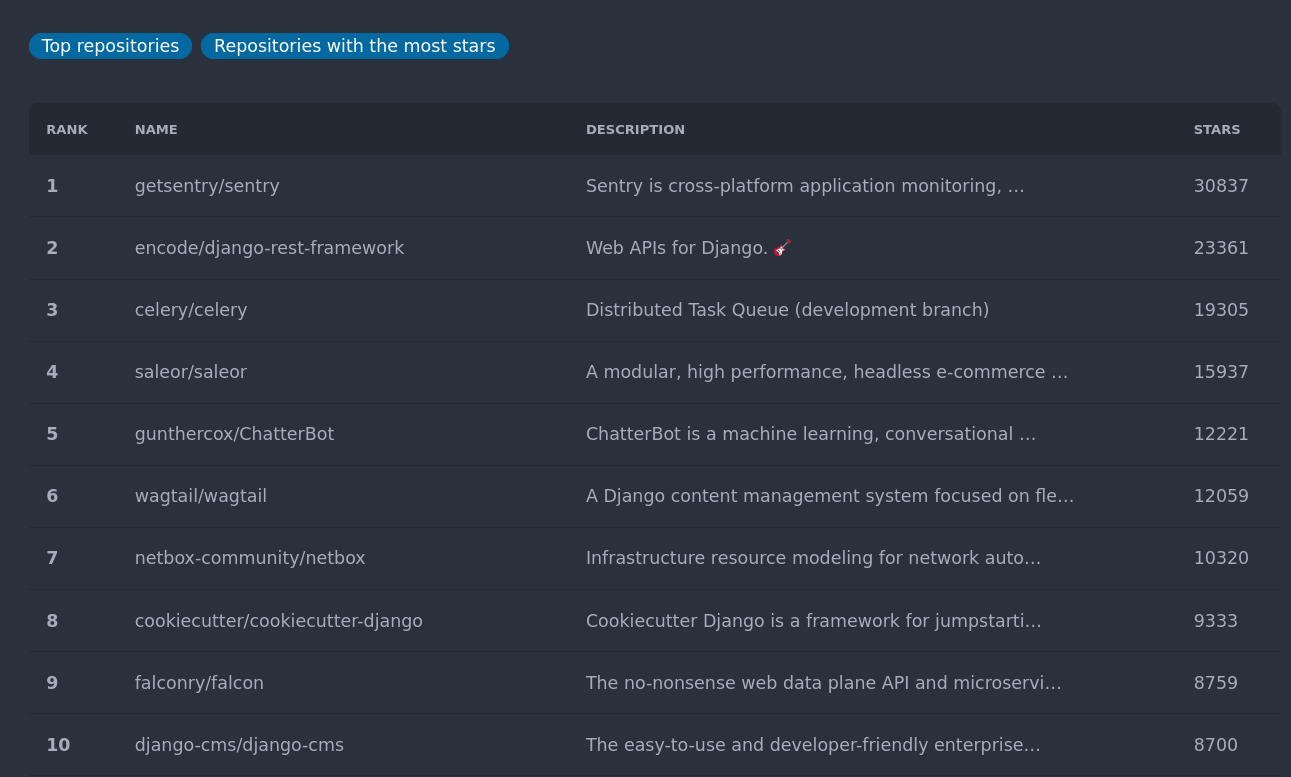Click the DESCRIPTION column header
This screenshot has height=777, width=1291.
coord(635,129)
